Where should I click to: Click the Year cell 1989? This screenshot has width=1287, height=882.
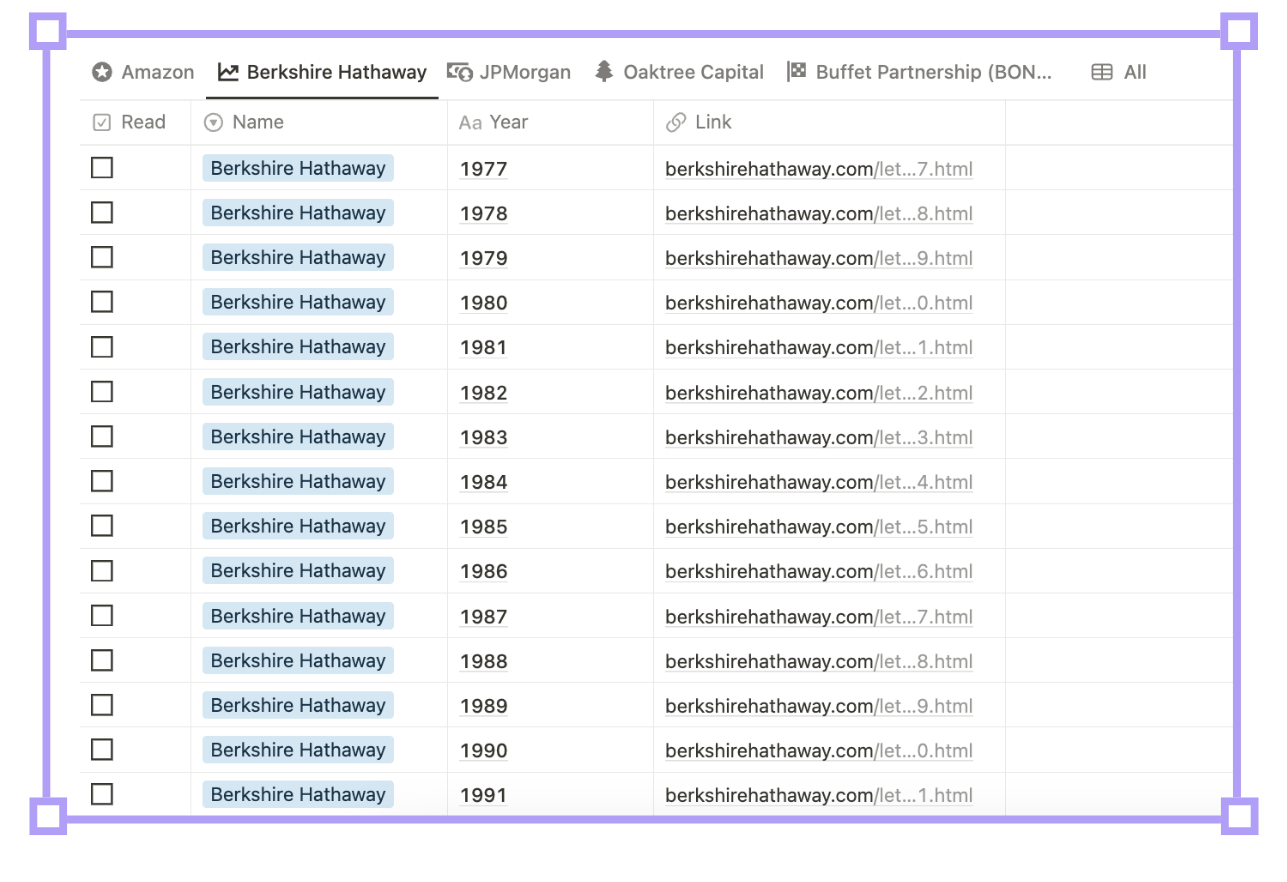pyautogui.click(x=484, y=706)
